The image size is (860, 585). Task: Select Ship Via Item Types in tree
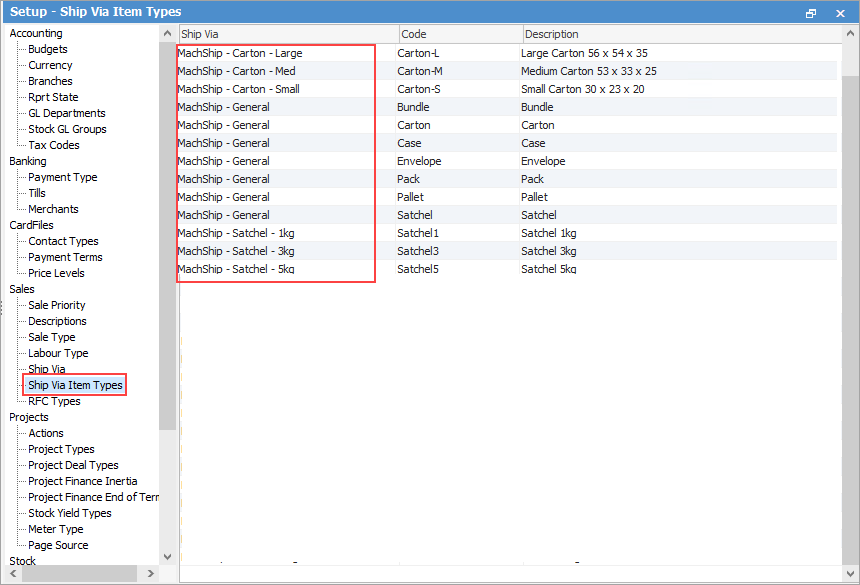(75, 385)
